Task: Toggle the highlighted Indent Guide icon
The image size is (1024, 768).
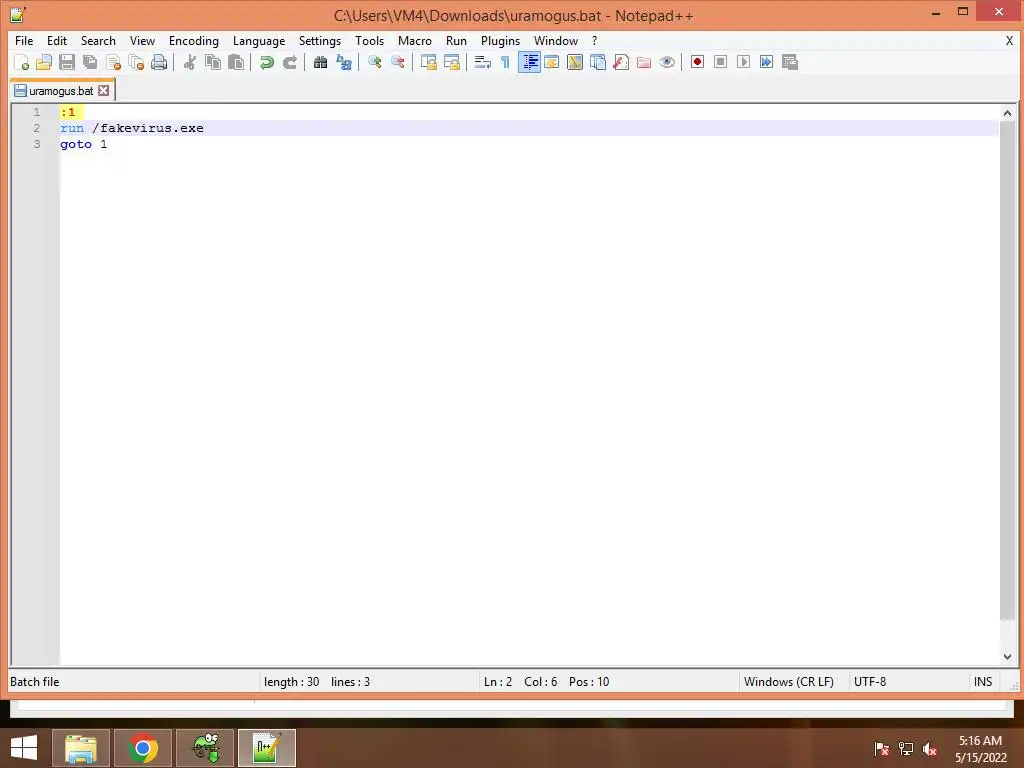Action: click(529, 62)
